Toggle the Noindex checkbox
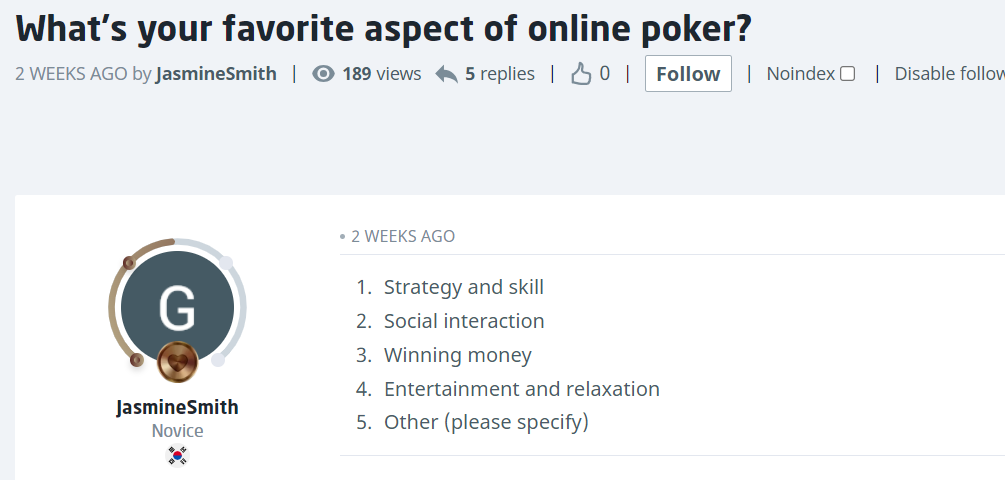1005x480 pixels. (848, 74)
